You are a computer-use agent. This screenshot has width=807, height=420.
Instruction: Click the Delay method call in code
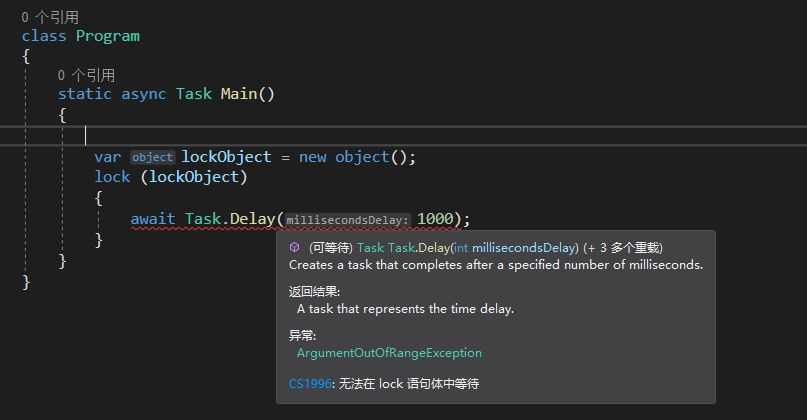[252, 219]
